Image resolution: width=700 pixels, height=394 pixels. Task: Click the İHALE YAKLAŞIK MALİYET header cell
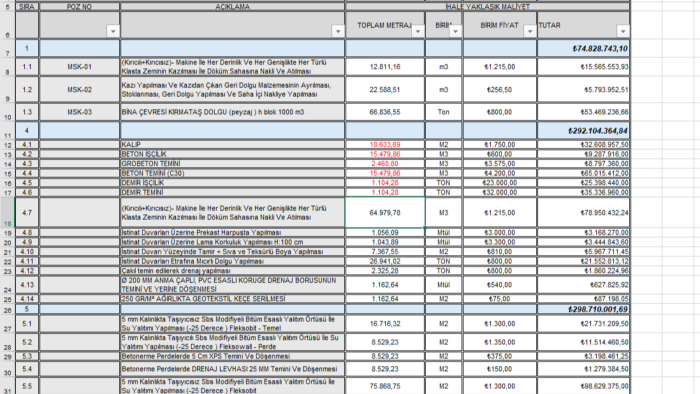point(488,7)
